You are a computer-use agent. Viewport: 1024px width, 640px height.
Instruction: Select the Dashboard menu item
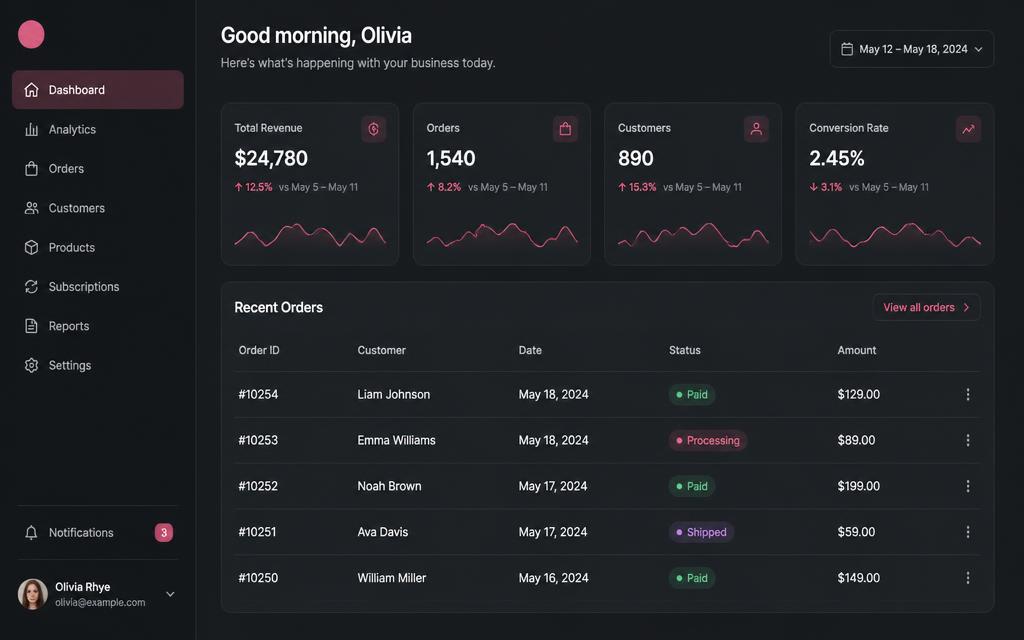tap(98, 90)
